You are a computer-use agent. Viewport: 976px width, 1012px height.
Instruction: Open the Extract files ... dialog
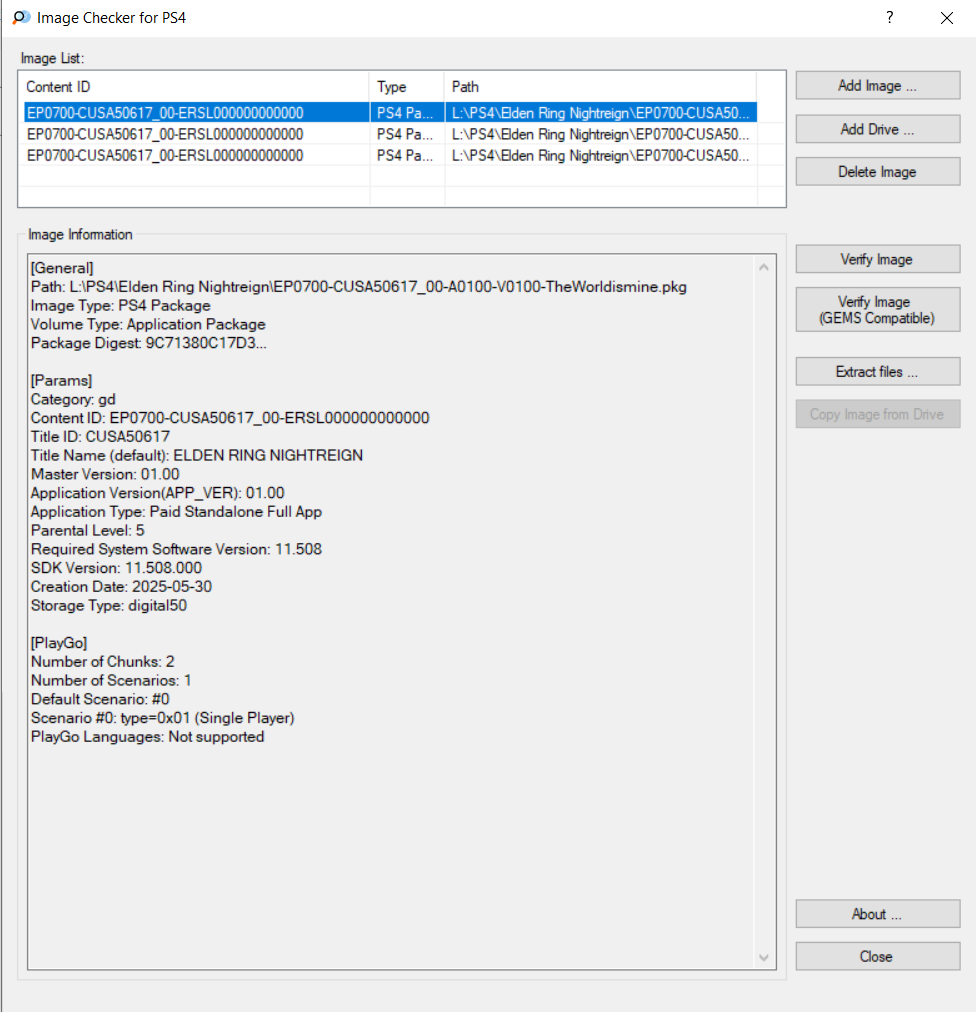[x=877, y=372]
